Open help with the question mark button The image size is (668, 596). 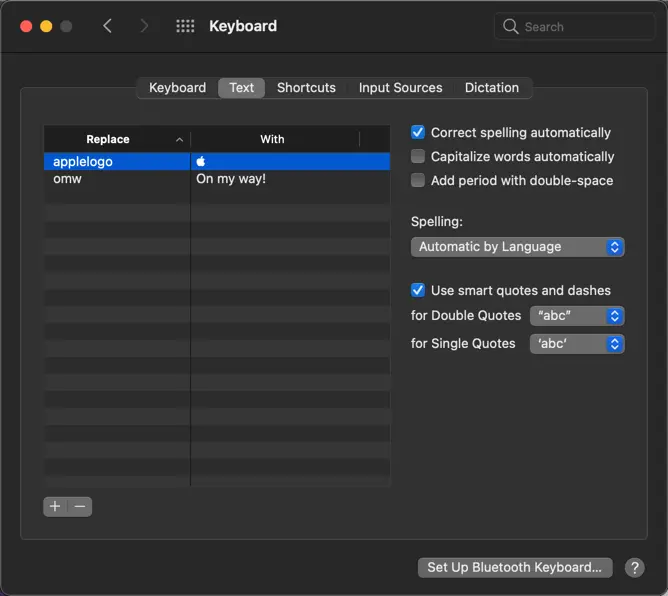click(x=634, y=567)
